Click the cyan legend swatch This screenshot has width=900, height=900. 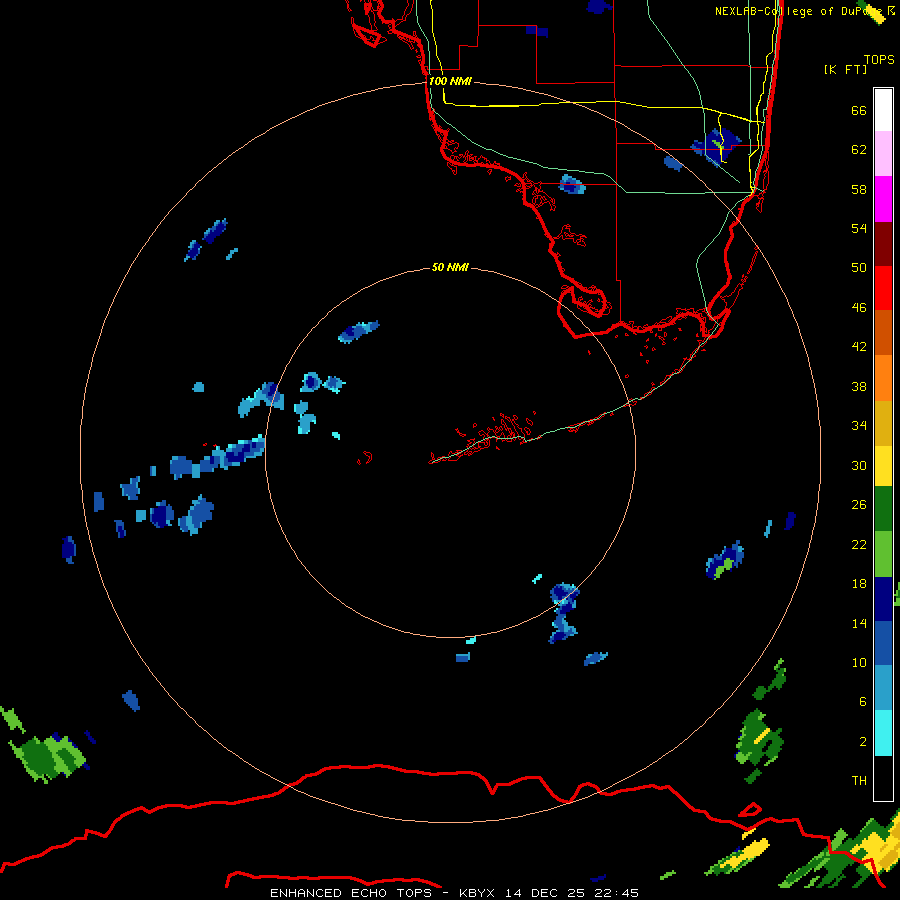pos(883,733)
